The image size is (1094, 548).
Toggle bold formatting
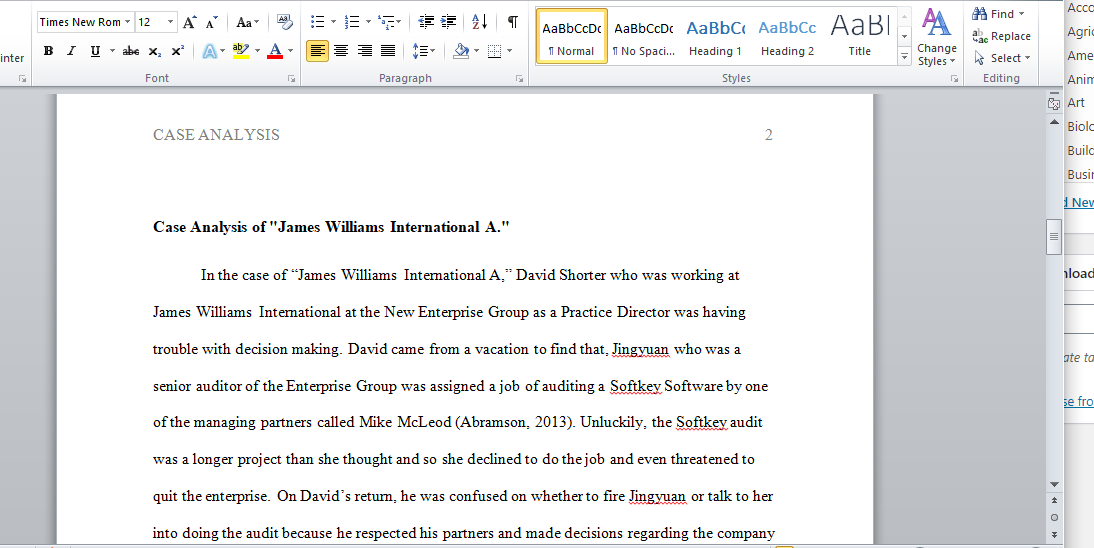point(48,51)
